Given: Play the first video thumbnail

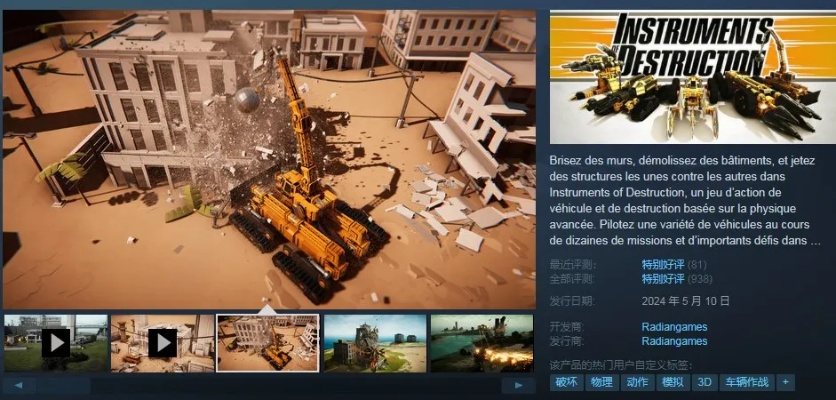Looking at the screenshot, I should 55,343.
